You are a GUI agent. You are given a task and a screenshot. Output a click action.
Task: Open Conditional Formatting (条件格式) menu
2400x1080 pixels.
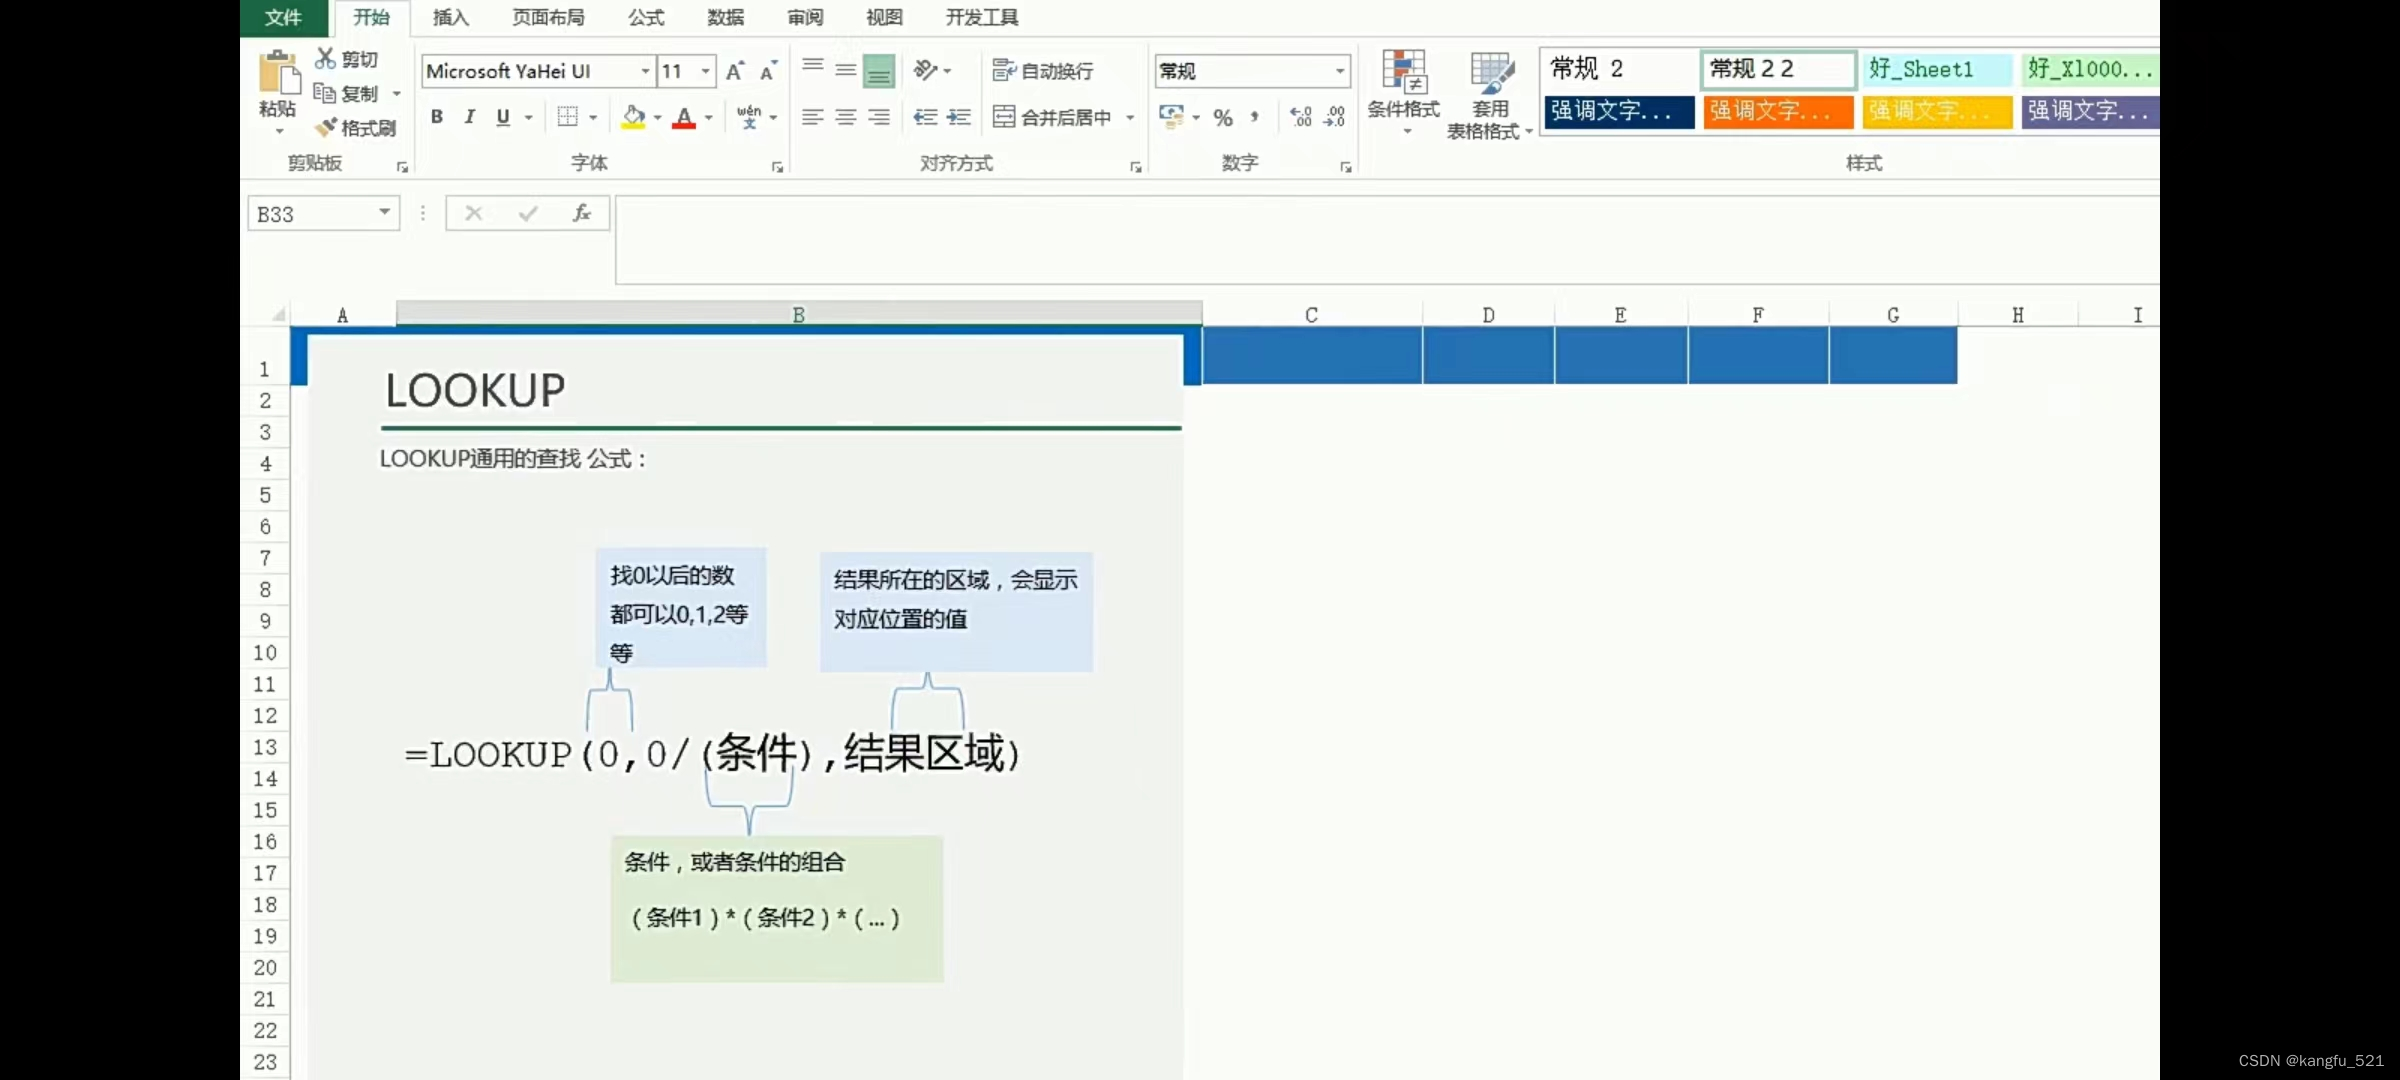tap(1404, 92)
